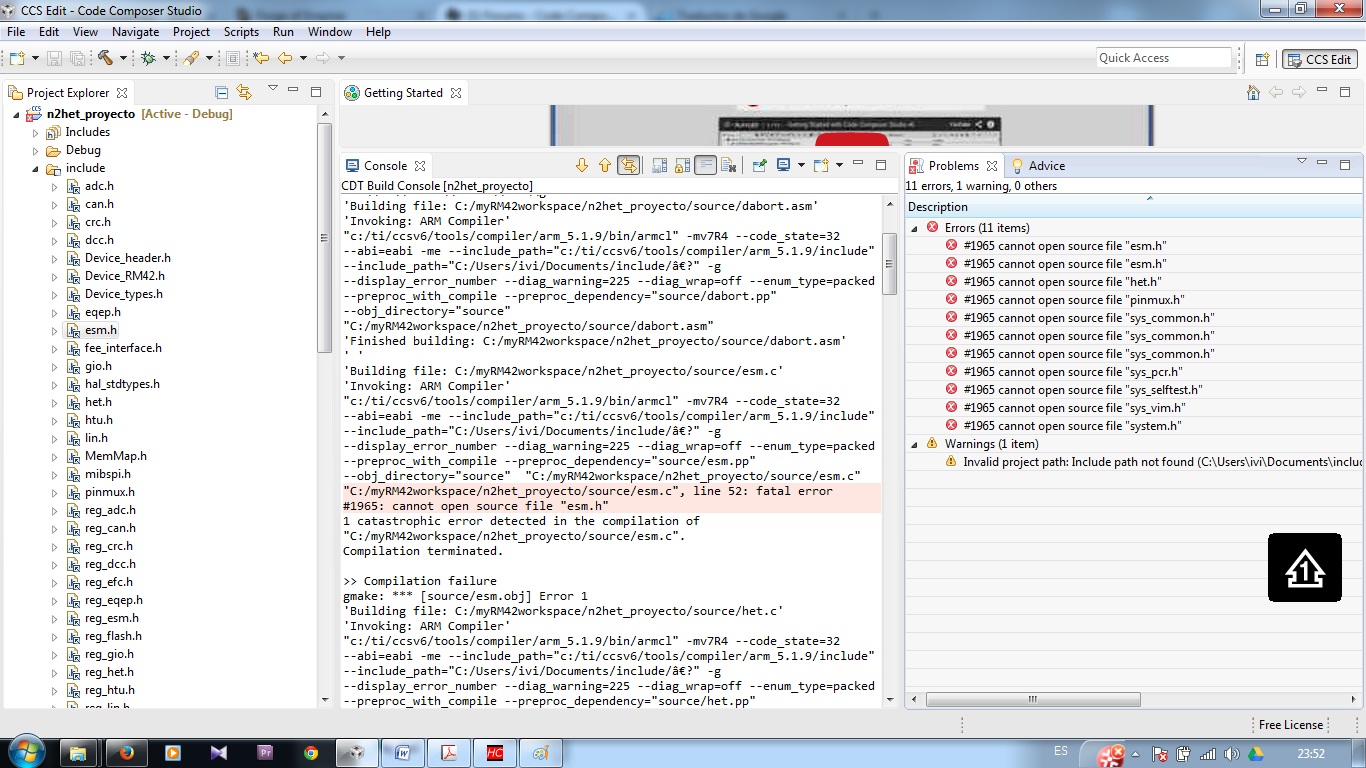Expand the Debug folder node

click(36, 150)
